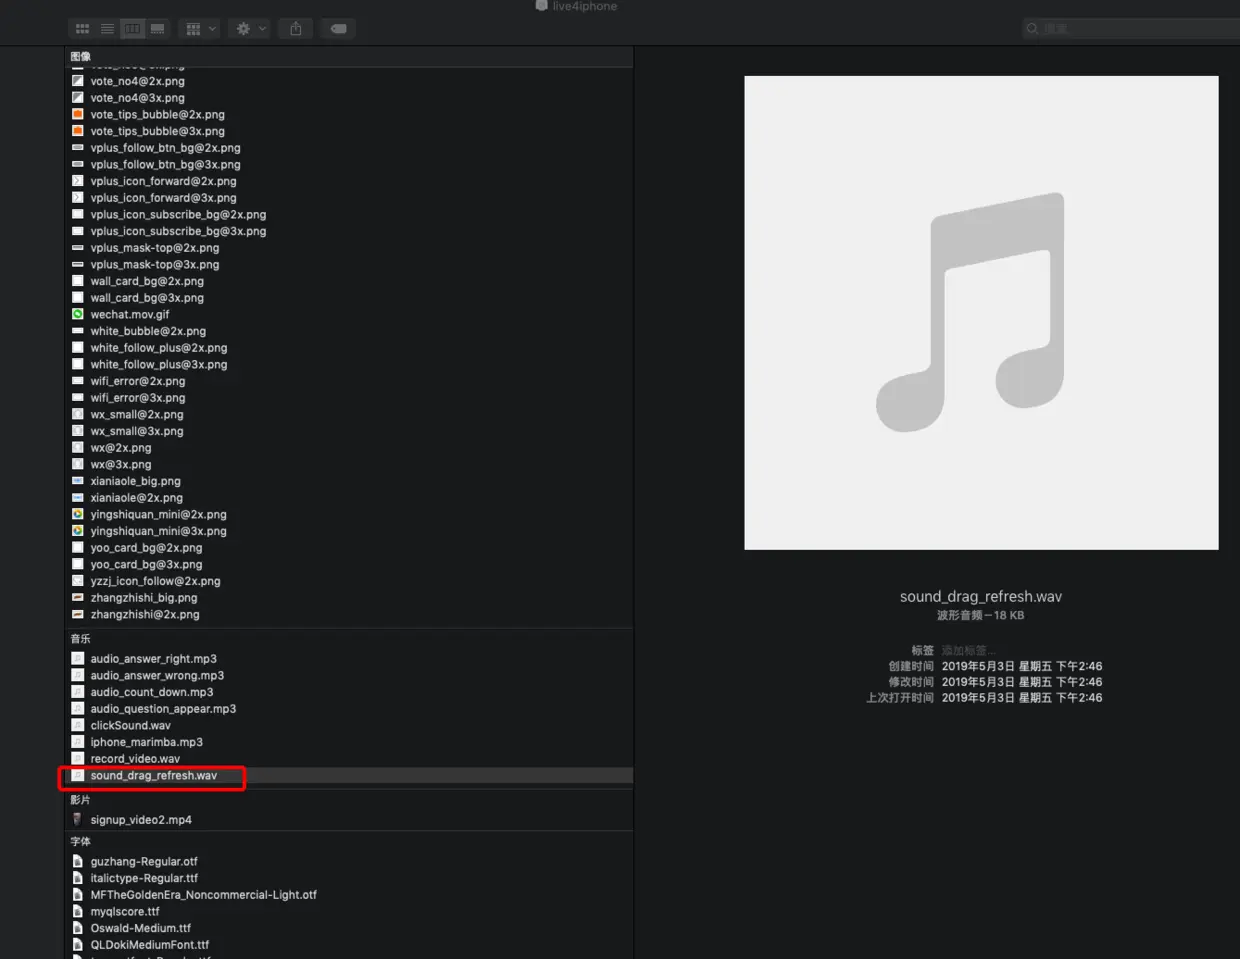Click the search field in toolbar
The image size is (1240, 959).
1131,29
